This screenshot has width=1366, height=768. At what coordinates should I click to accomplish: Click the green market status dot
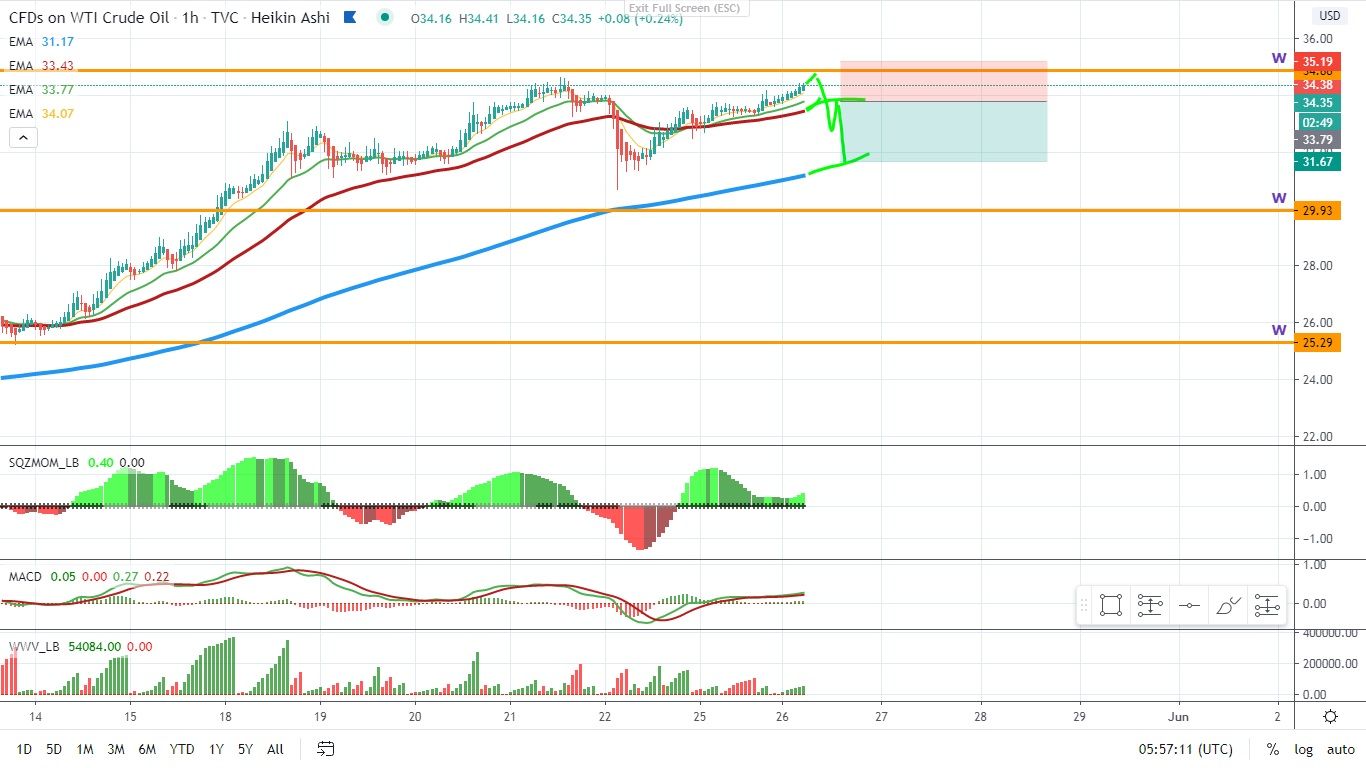[x=386, y=17]
